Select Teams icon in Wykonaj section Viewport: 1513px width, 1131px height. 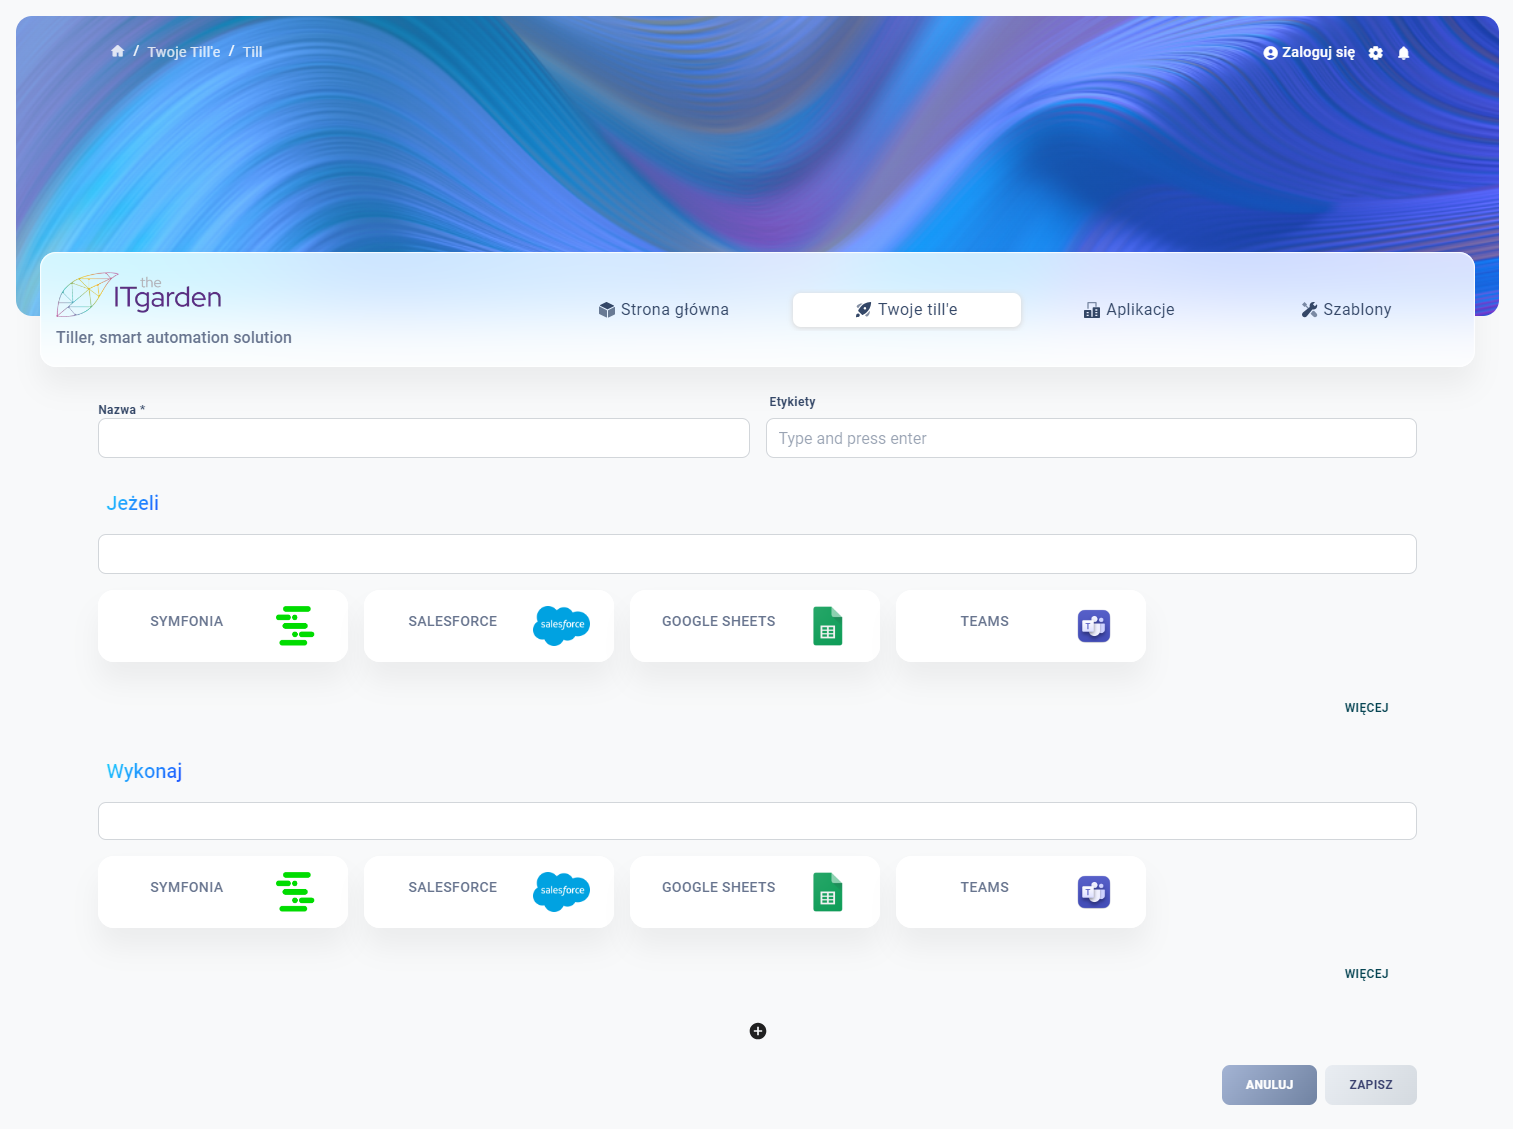[1094, 892]
